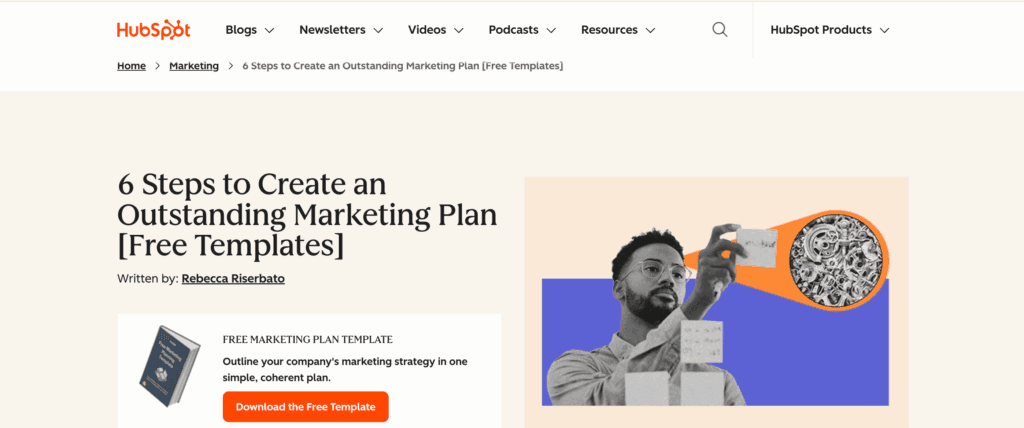This screenshot has width=1024, height=428.
Task: Click the 6 Steps article headline
Action: (307, 214)
